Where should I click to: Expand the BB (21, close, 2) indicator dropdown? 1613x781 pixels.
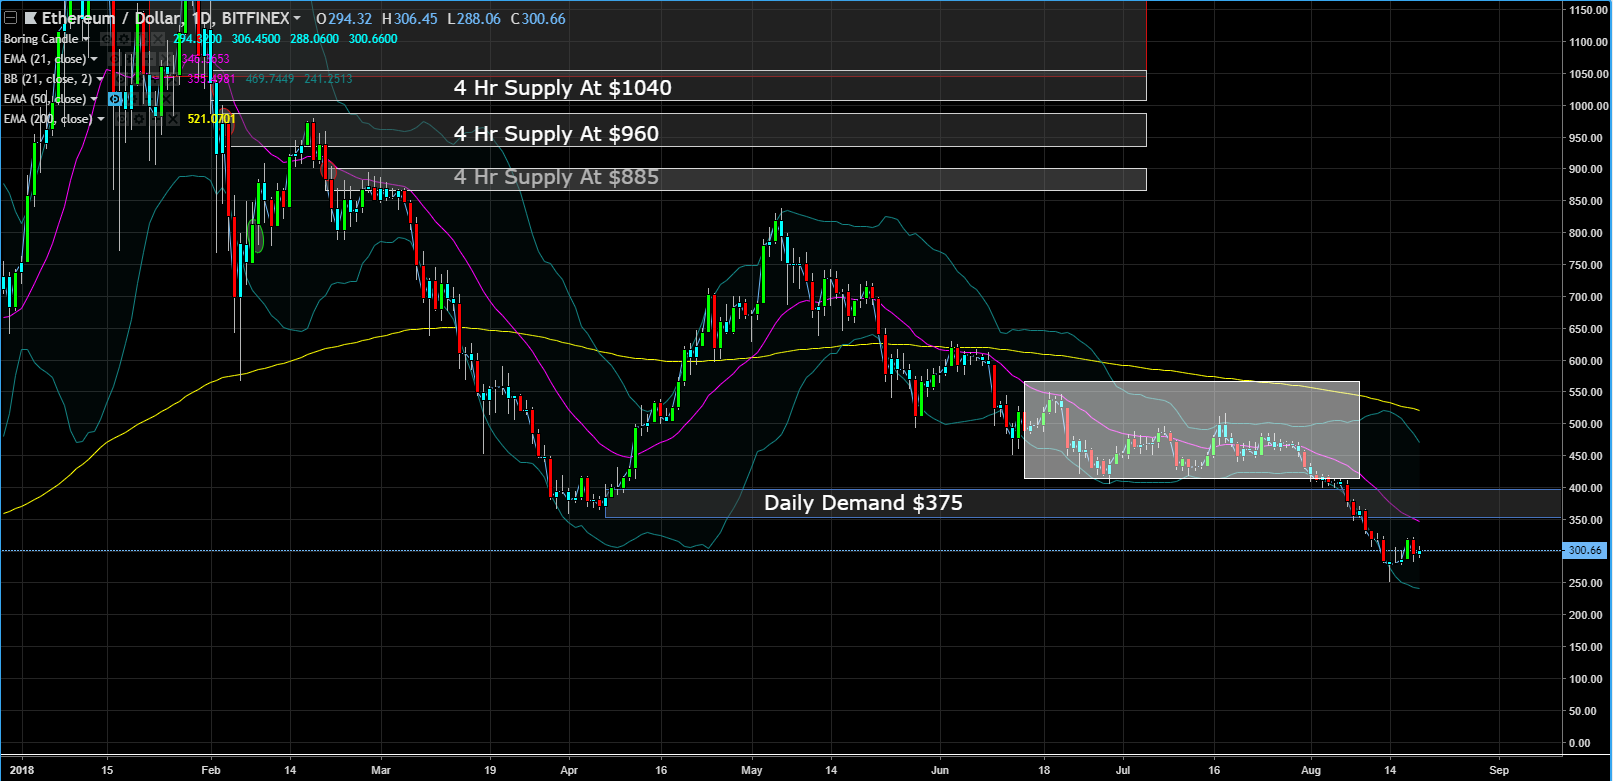tap(100, 79)
